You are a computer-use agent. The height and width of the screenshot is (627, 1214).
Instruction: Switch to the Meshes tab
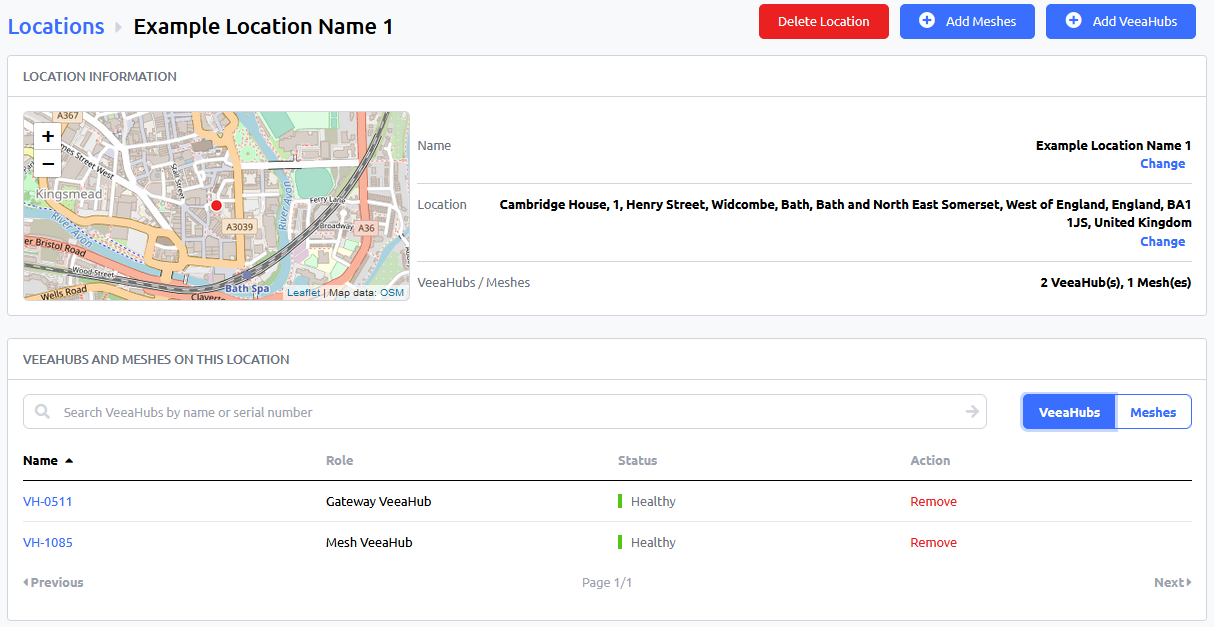click(1153, 412)
